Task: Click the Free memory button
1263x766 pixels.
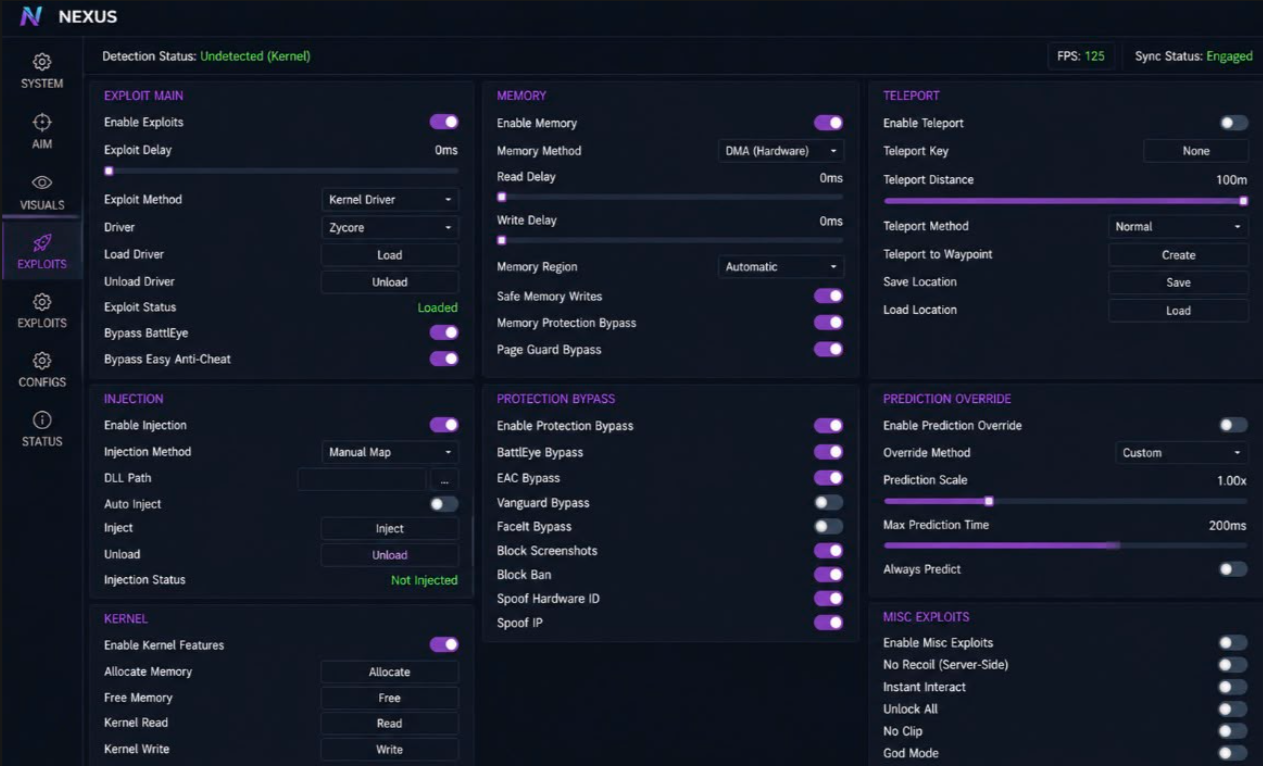Action: [x=390, y=698]
